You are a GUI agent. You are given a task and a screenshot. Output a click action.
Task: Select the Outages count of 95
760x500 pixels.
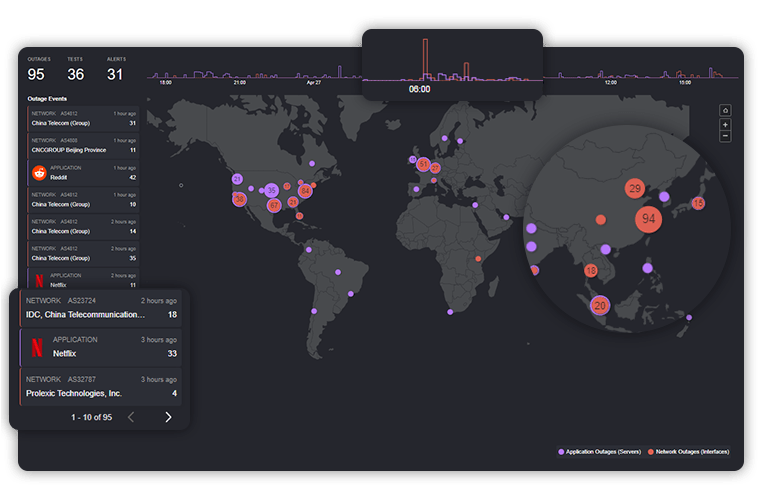point(36,74)
